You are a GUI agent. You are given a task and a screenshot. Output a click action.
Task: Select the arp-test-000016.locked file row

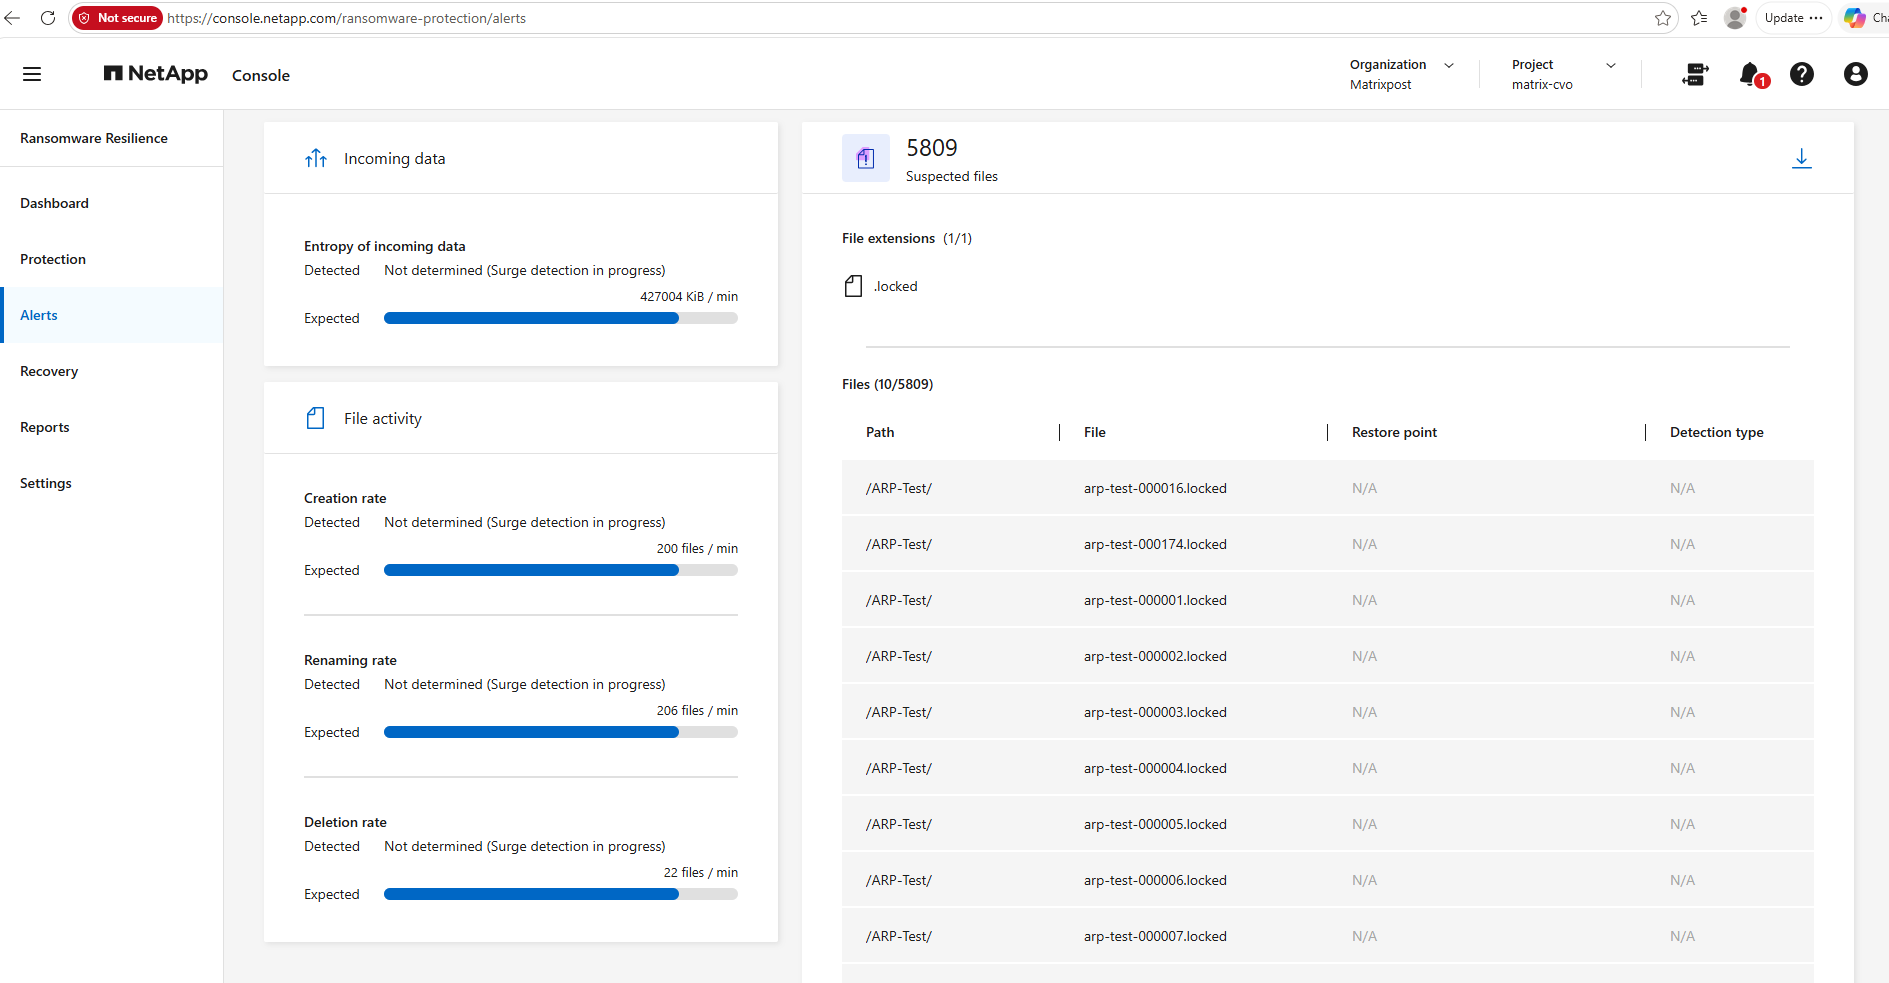(x=1327, y=488)
